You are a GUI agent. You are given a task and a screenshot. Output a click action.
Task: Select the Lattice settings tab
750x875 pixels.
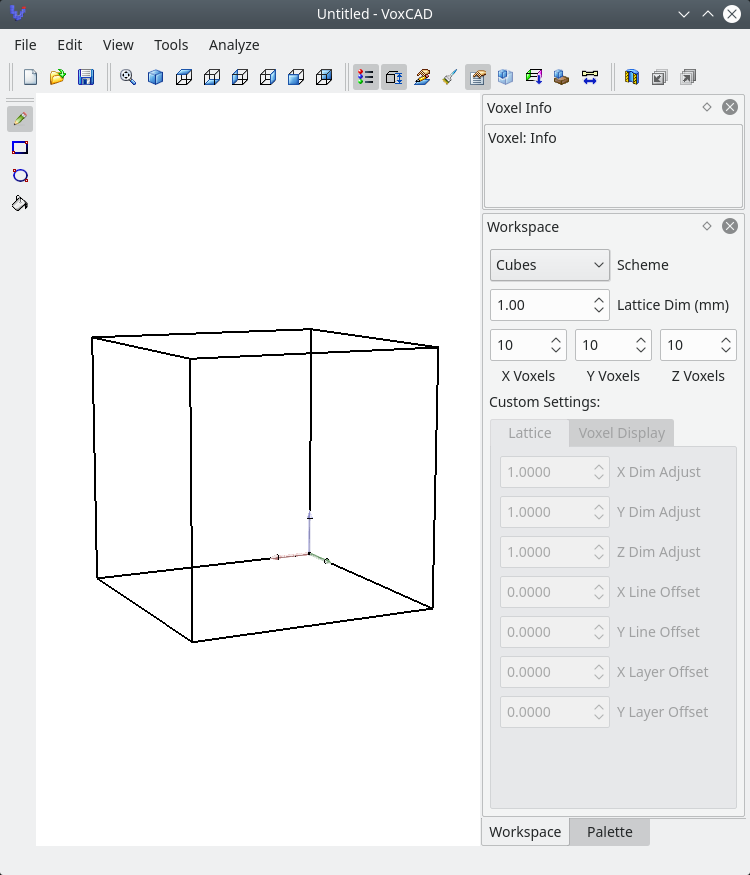click(530, 433)
